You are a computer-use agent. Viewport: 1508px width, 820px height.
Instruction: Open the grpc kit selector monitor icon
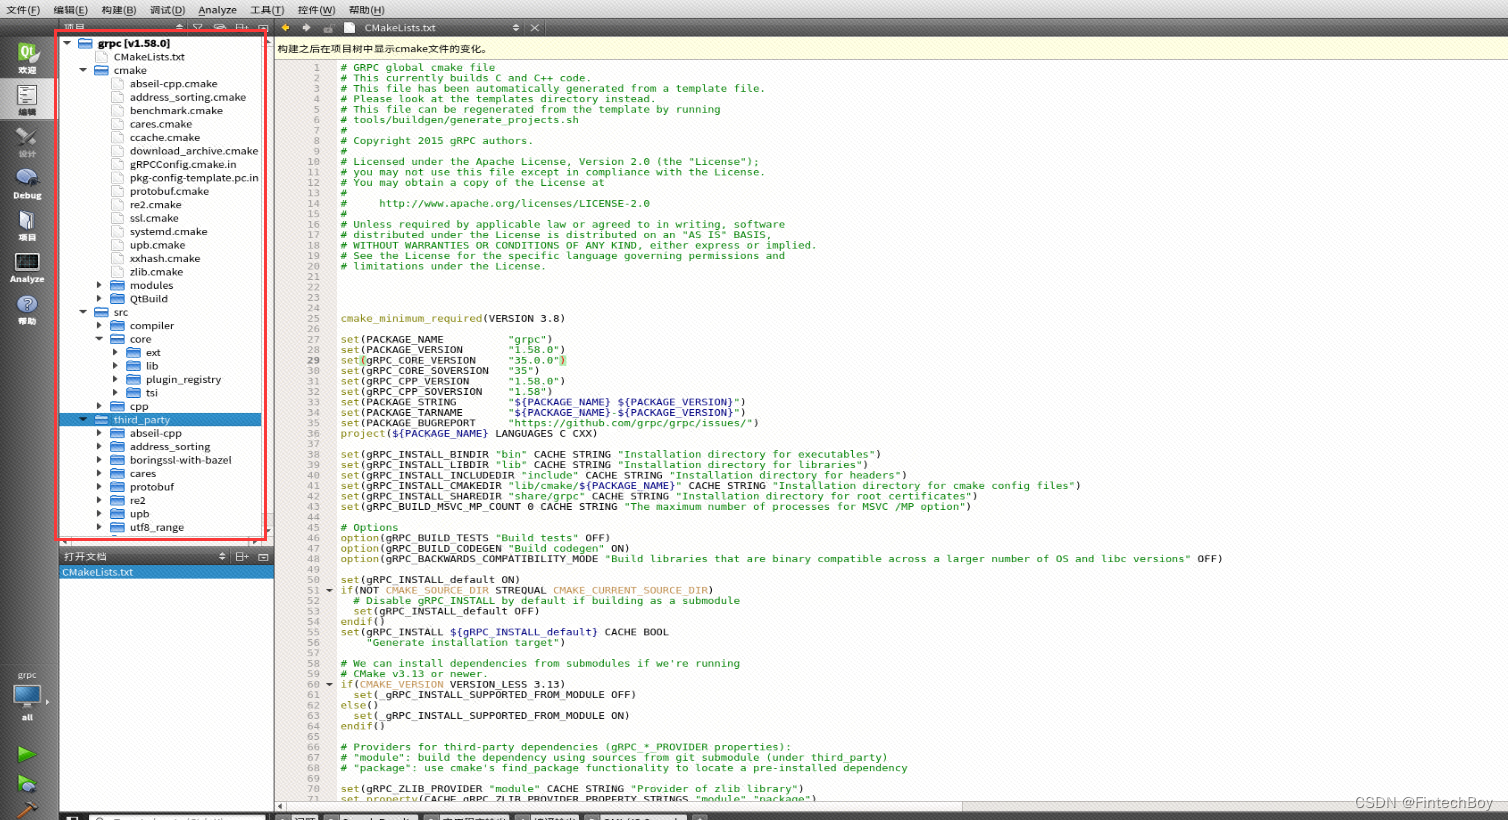click(x=27, y=695)
